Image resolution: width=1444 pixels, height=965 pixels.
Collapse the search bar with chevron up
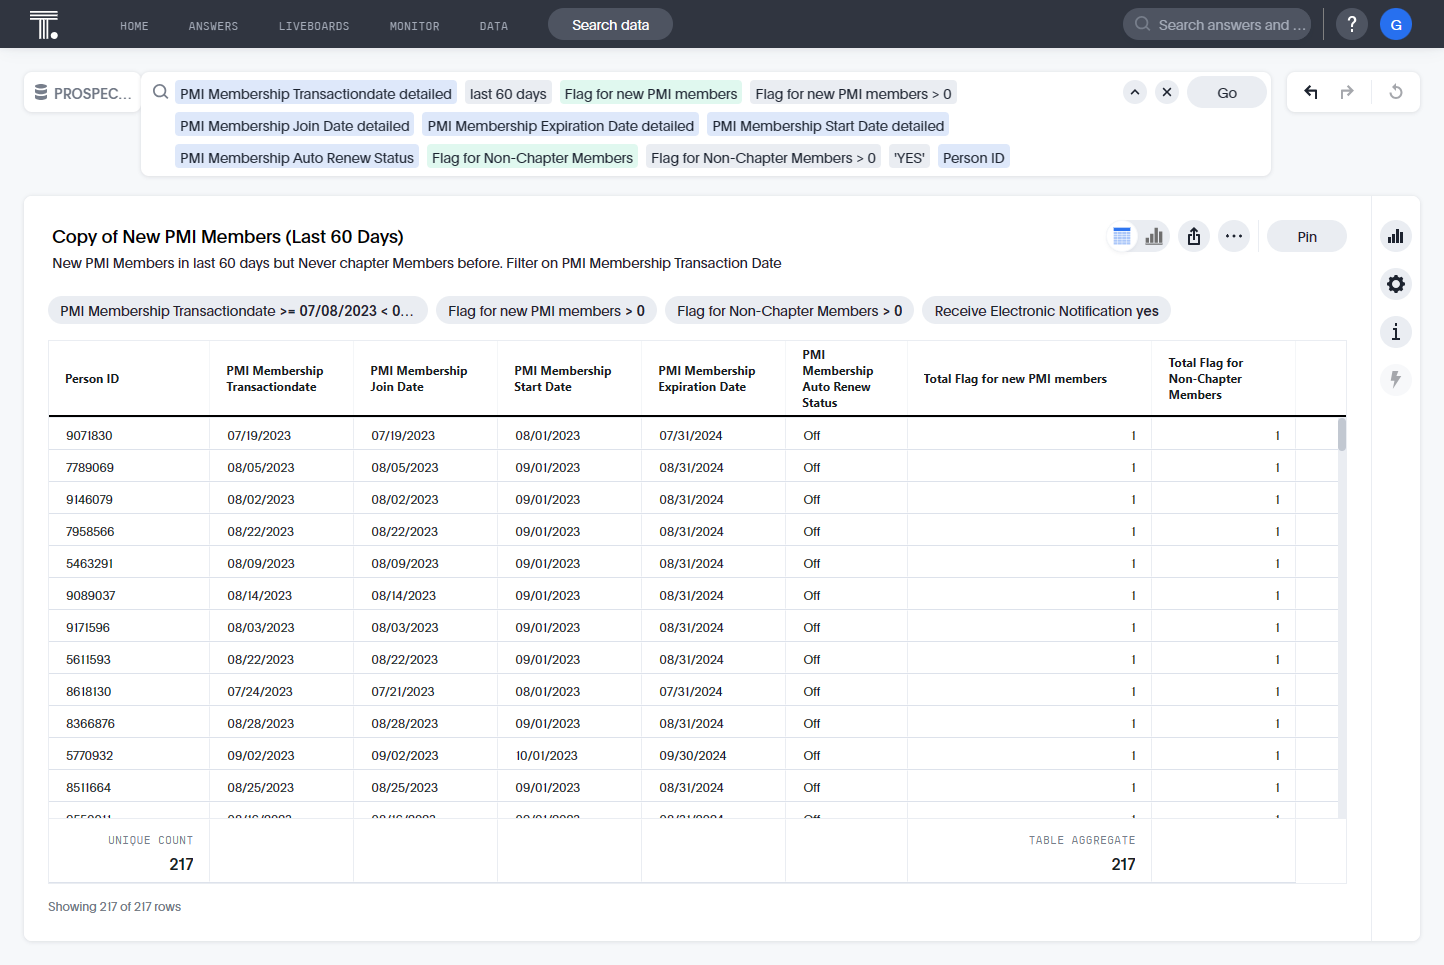point(1135,92)
